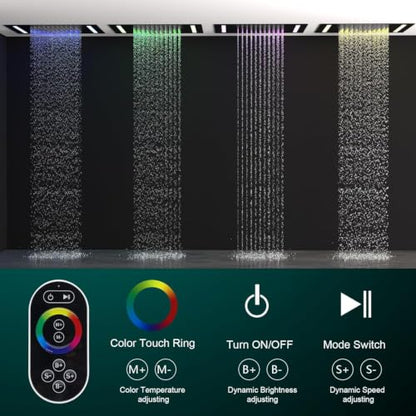Click the "Dynamic Speed adjusting" caption

[x=357, y=395]
